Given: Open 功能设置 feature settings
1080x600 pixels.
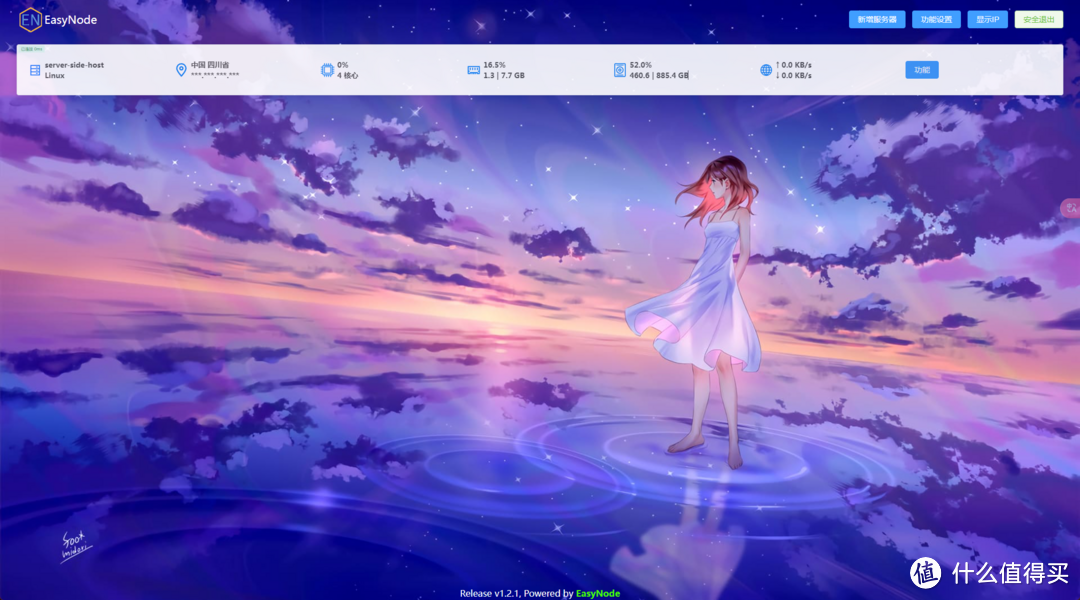Looking at the screenshot, I should pos(938,19).
